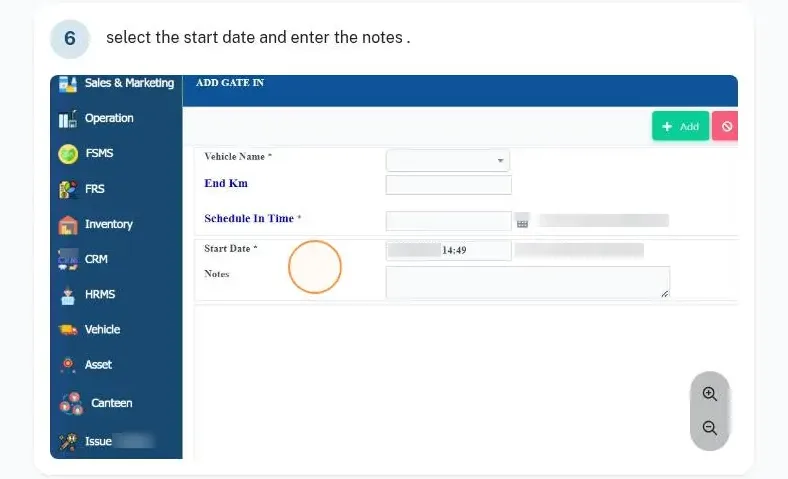Click the Vehicle truck icon
The width and height of the screenshot is (788, 479).
[68, 330]
